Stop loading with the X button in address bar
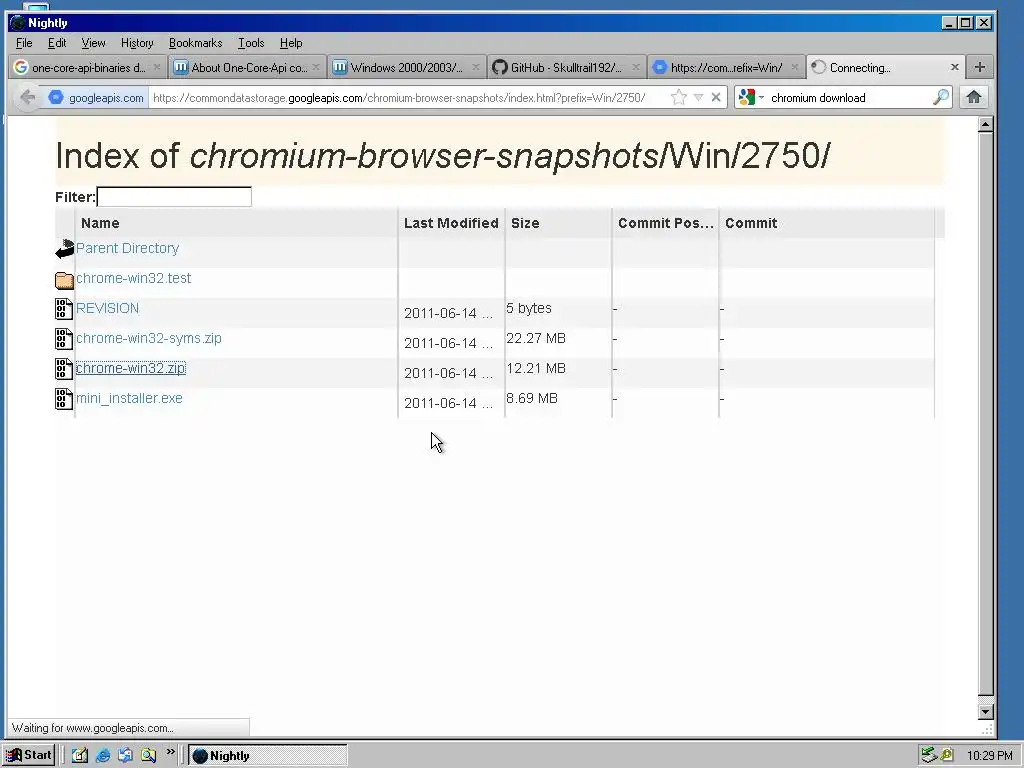Screen dimensions: 1024x768 (716, 98)
